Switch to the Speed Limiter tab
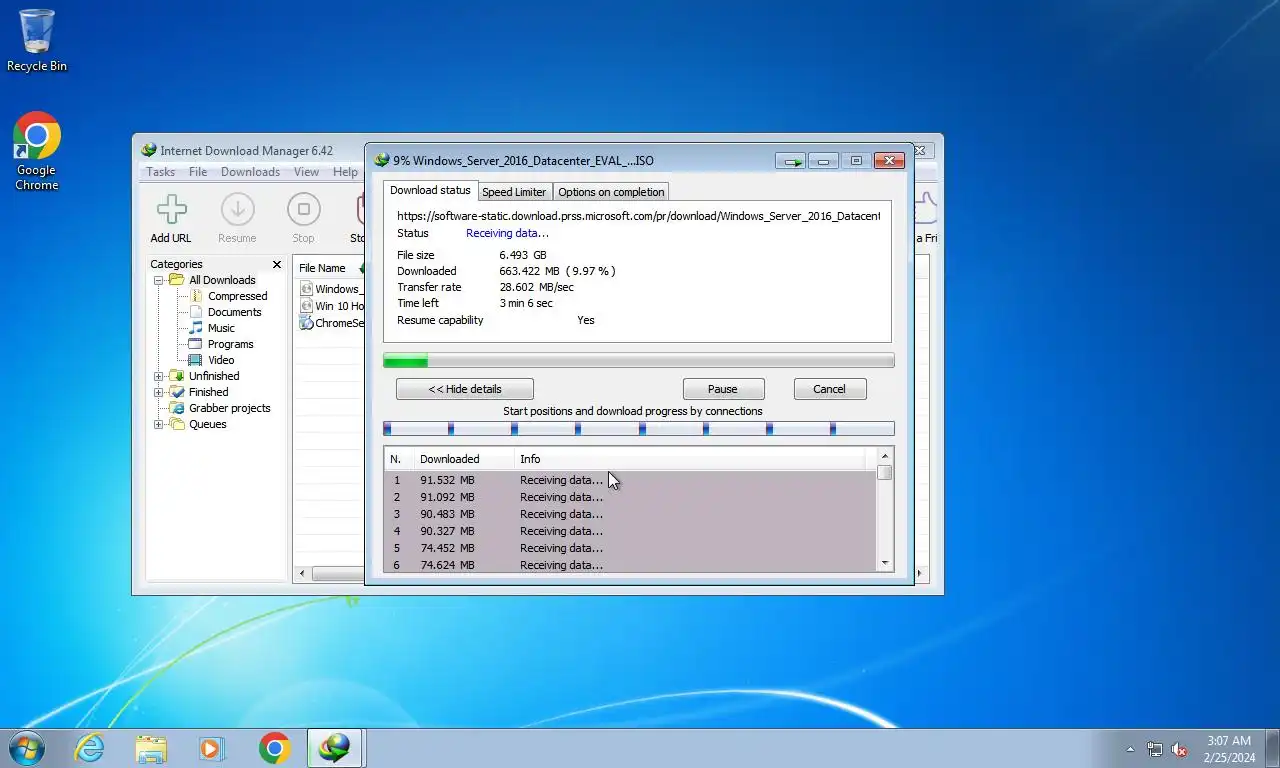 pos(514,192)
